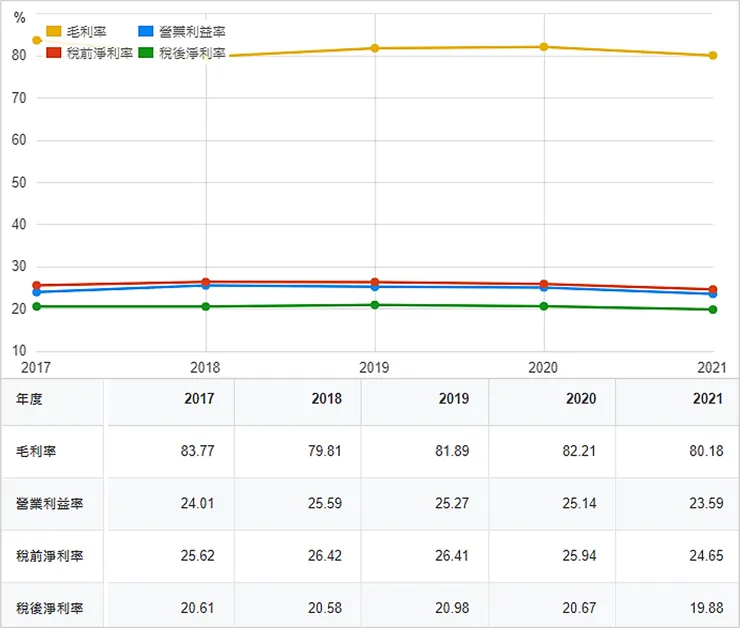Image resolution: width=740 pixels, height=628 pixels.
Task: Click the yellow 2021 毛利率 data point
Action: (713, 55)
